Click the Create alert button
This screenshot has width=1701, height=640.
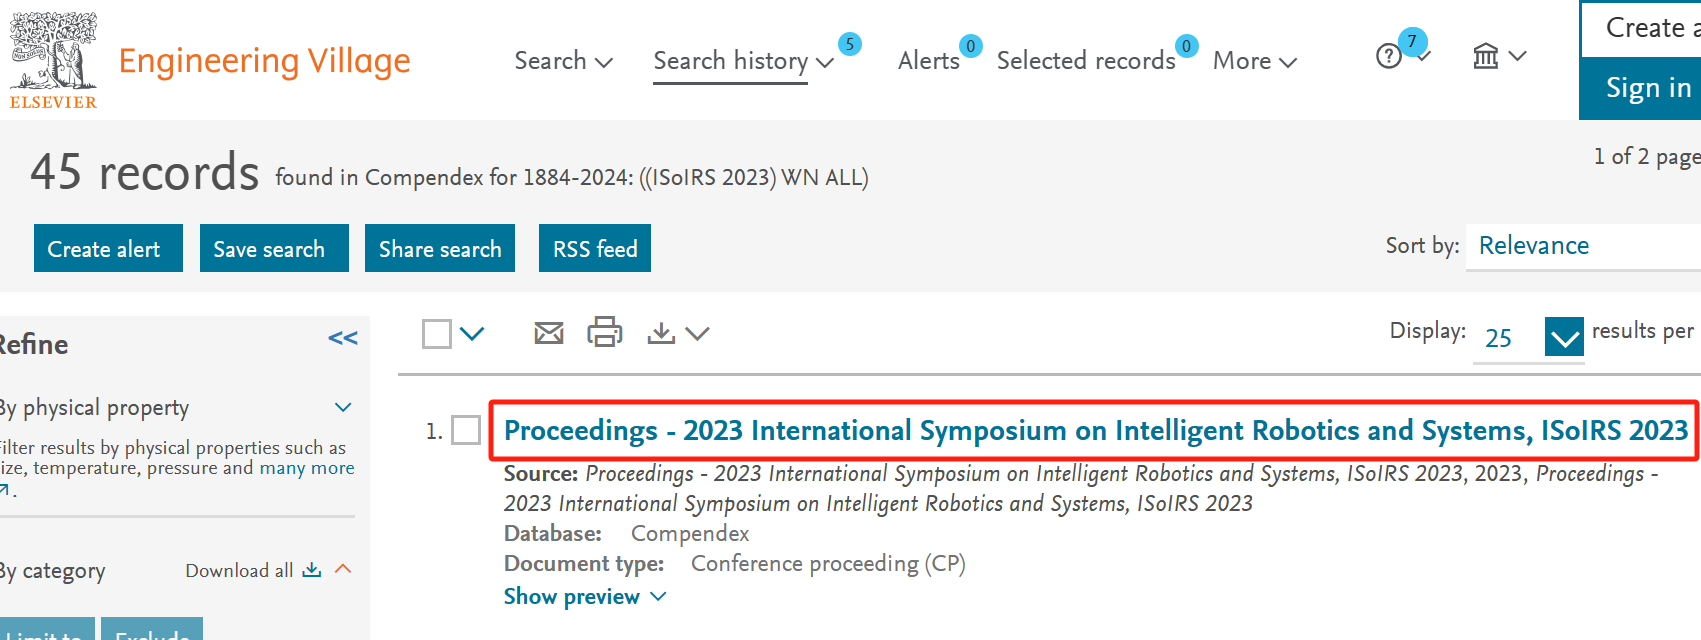tap(108, 249)
